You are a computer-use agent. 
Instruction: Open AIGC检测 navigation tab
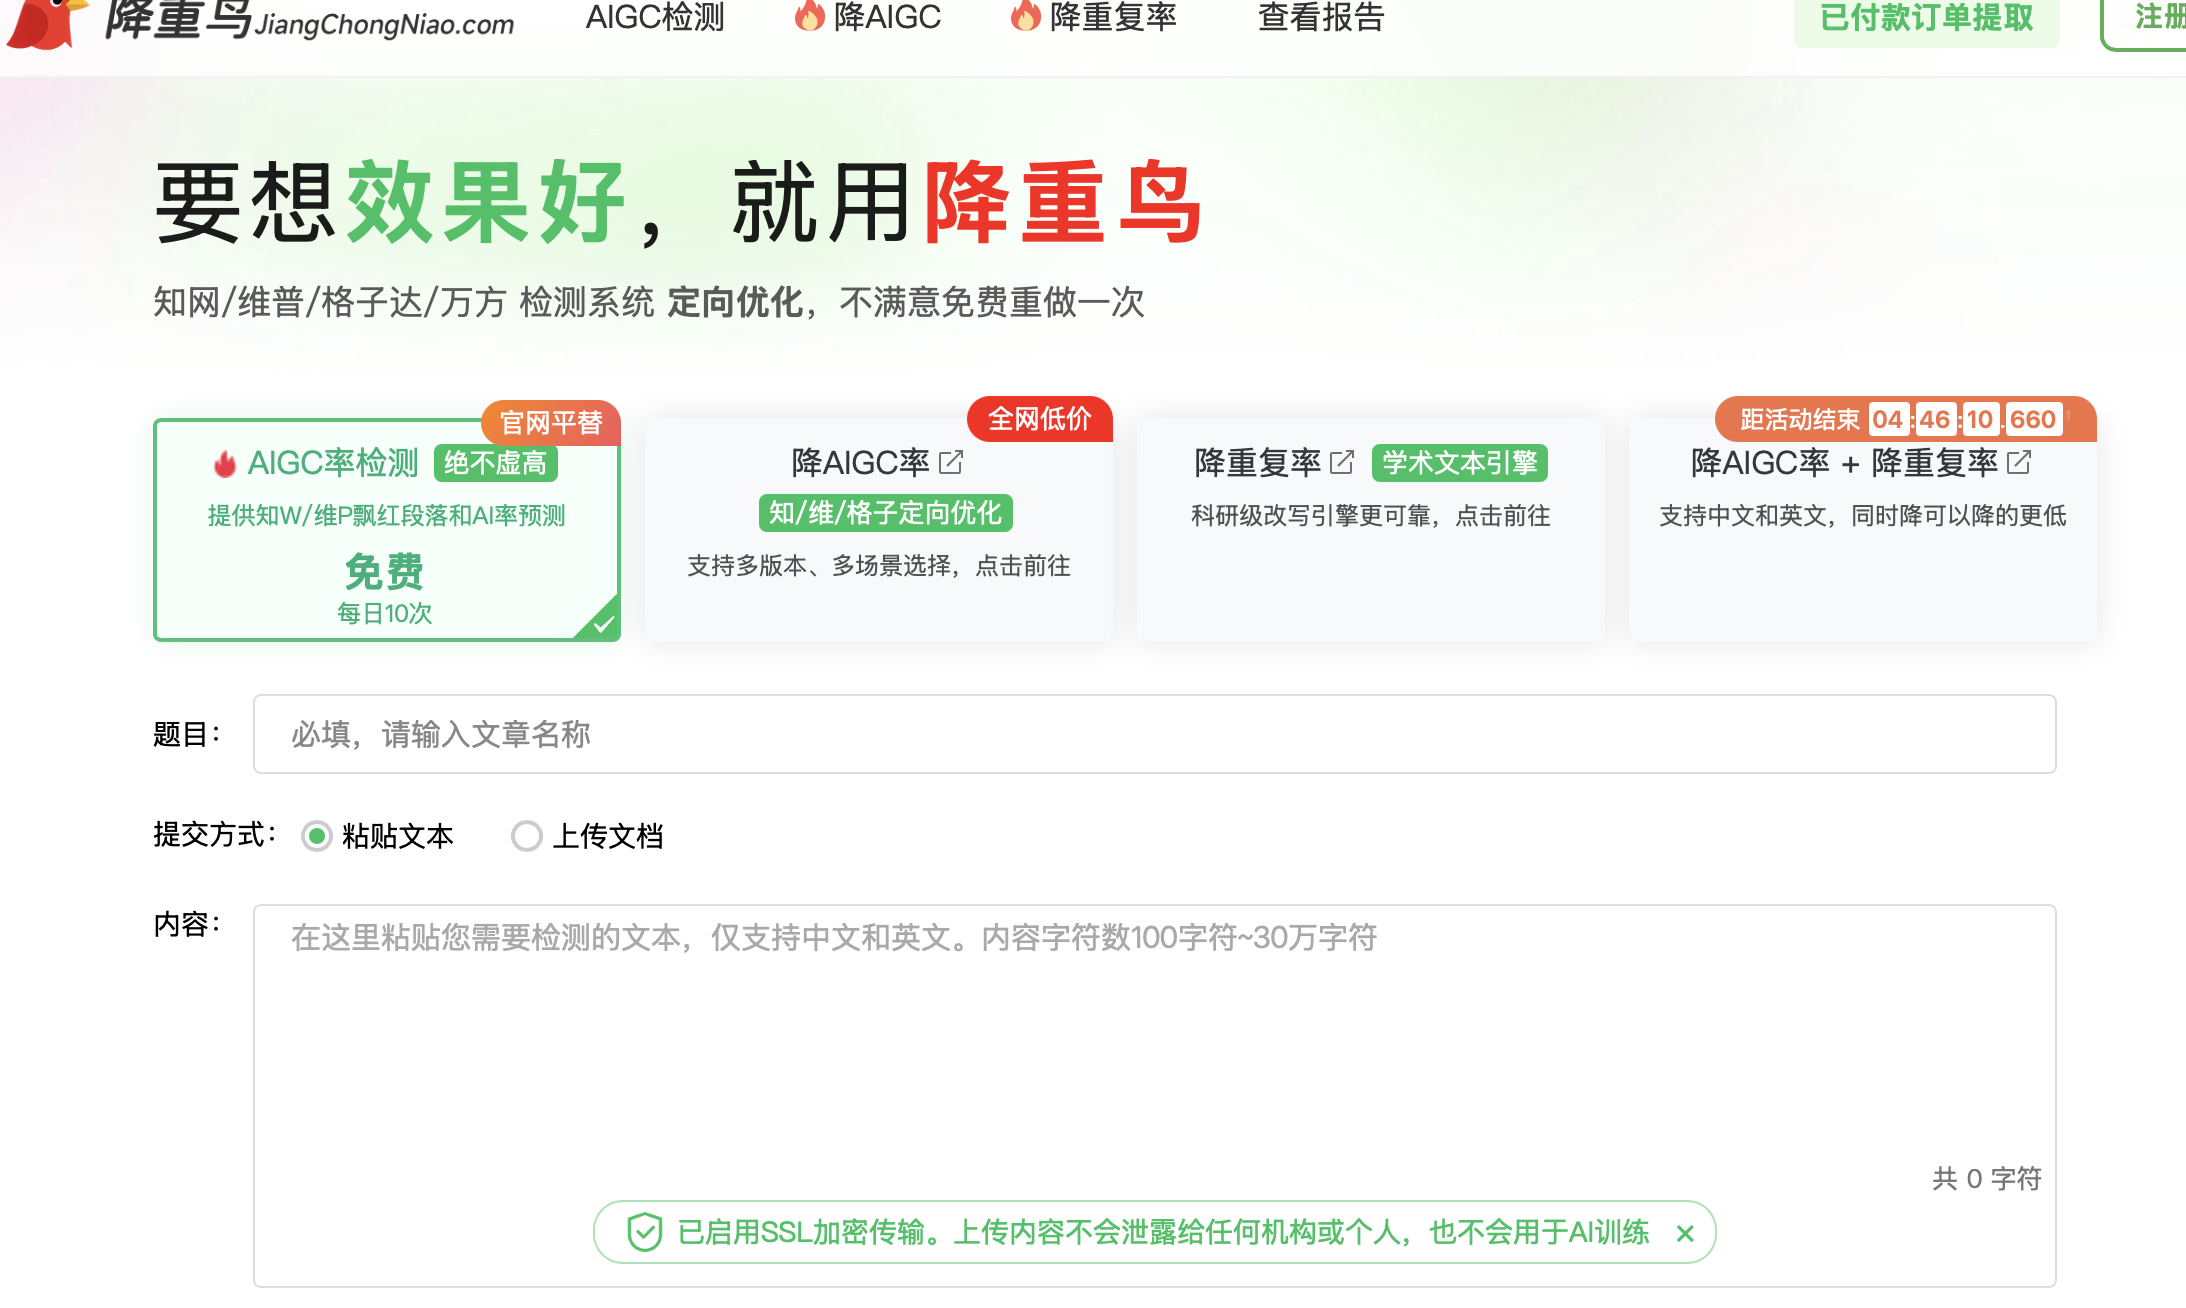point(655,16)
